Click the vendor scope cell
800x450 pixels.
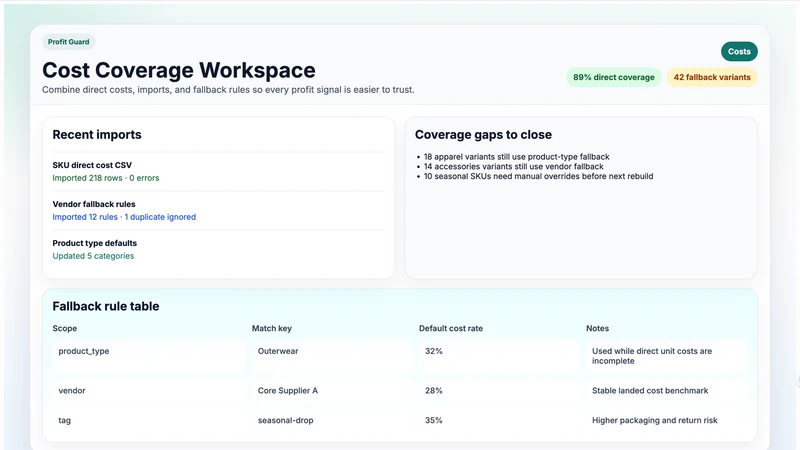tap(148, 390)
